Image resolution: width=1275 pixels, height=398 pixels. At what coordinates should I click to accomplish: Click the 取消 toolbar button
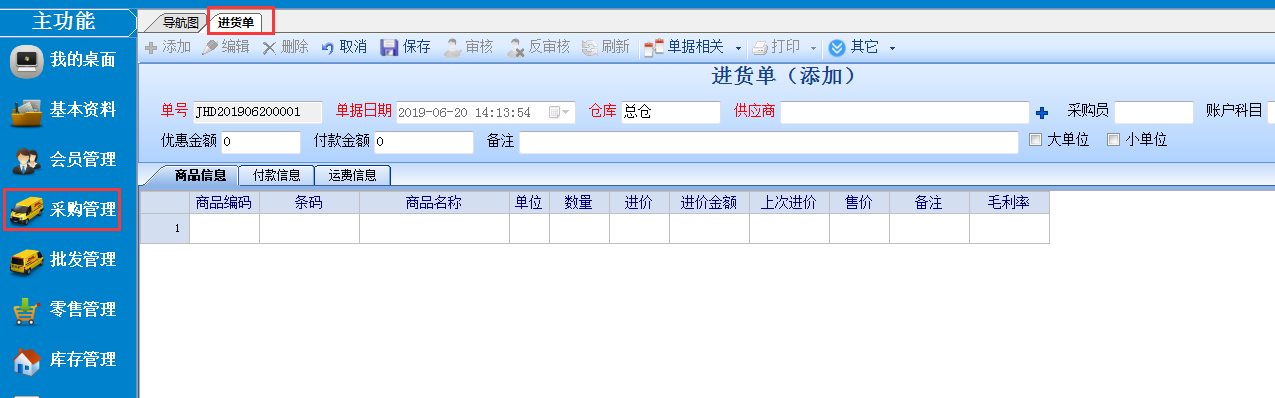pos(344,47)
